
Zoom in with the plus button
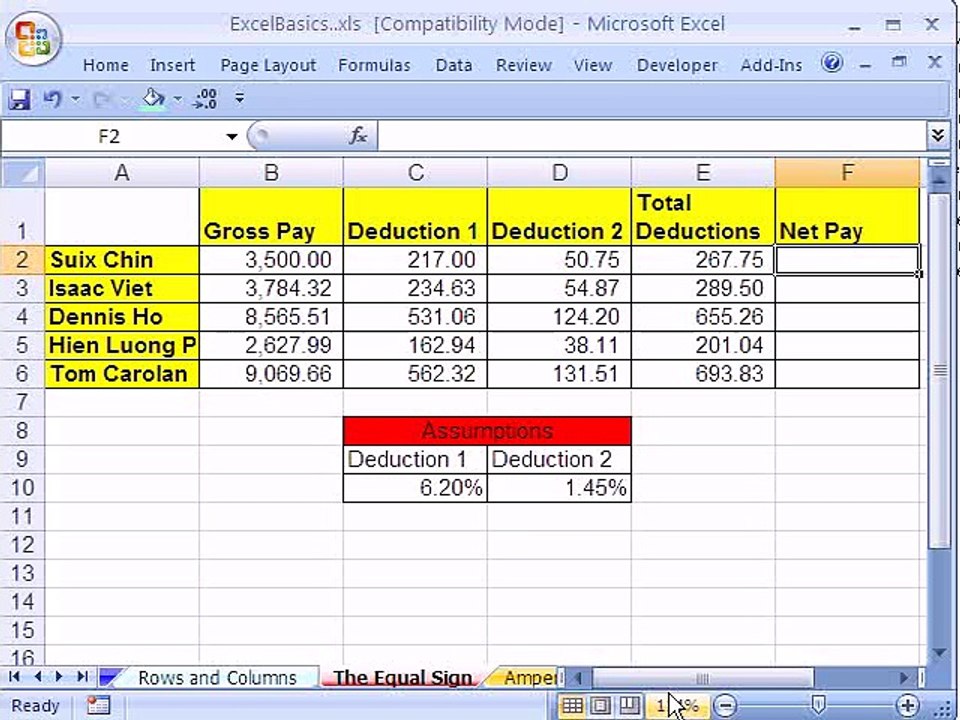[x=907, y=705]
